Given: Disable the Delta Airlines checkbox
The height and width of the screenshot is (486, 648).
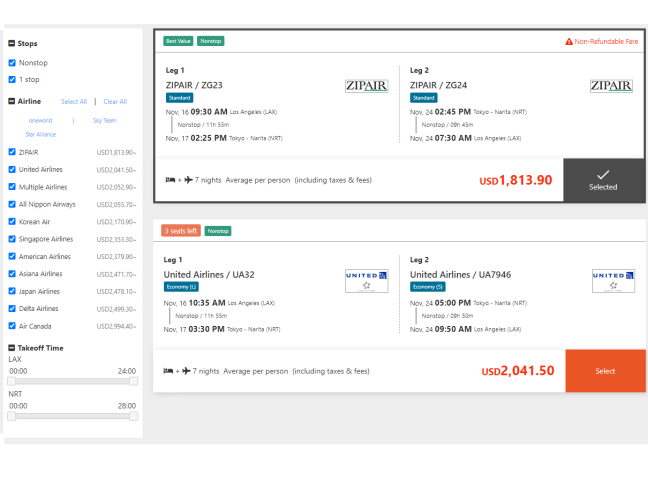Looking at the screenshot, I should click(12, 309).
